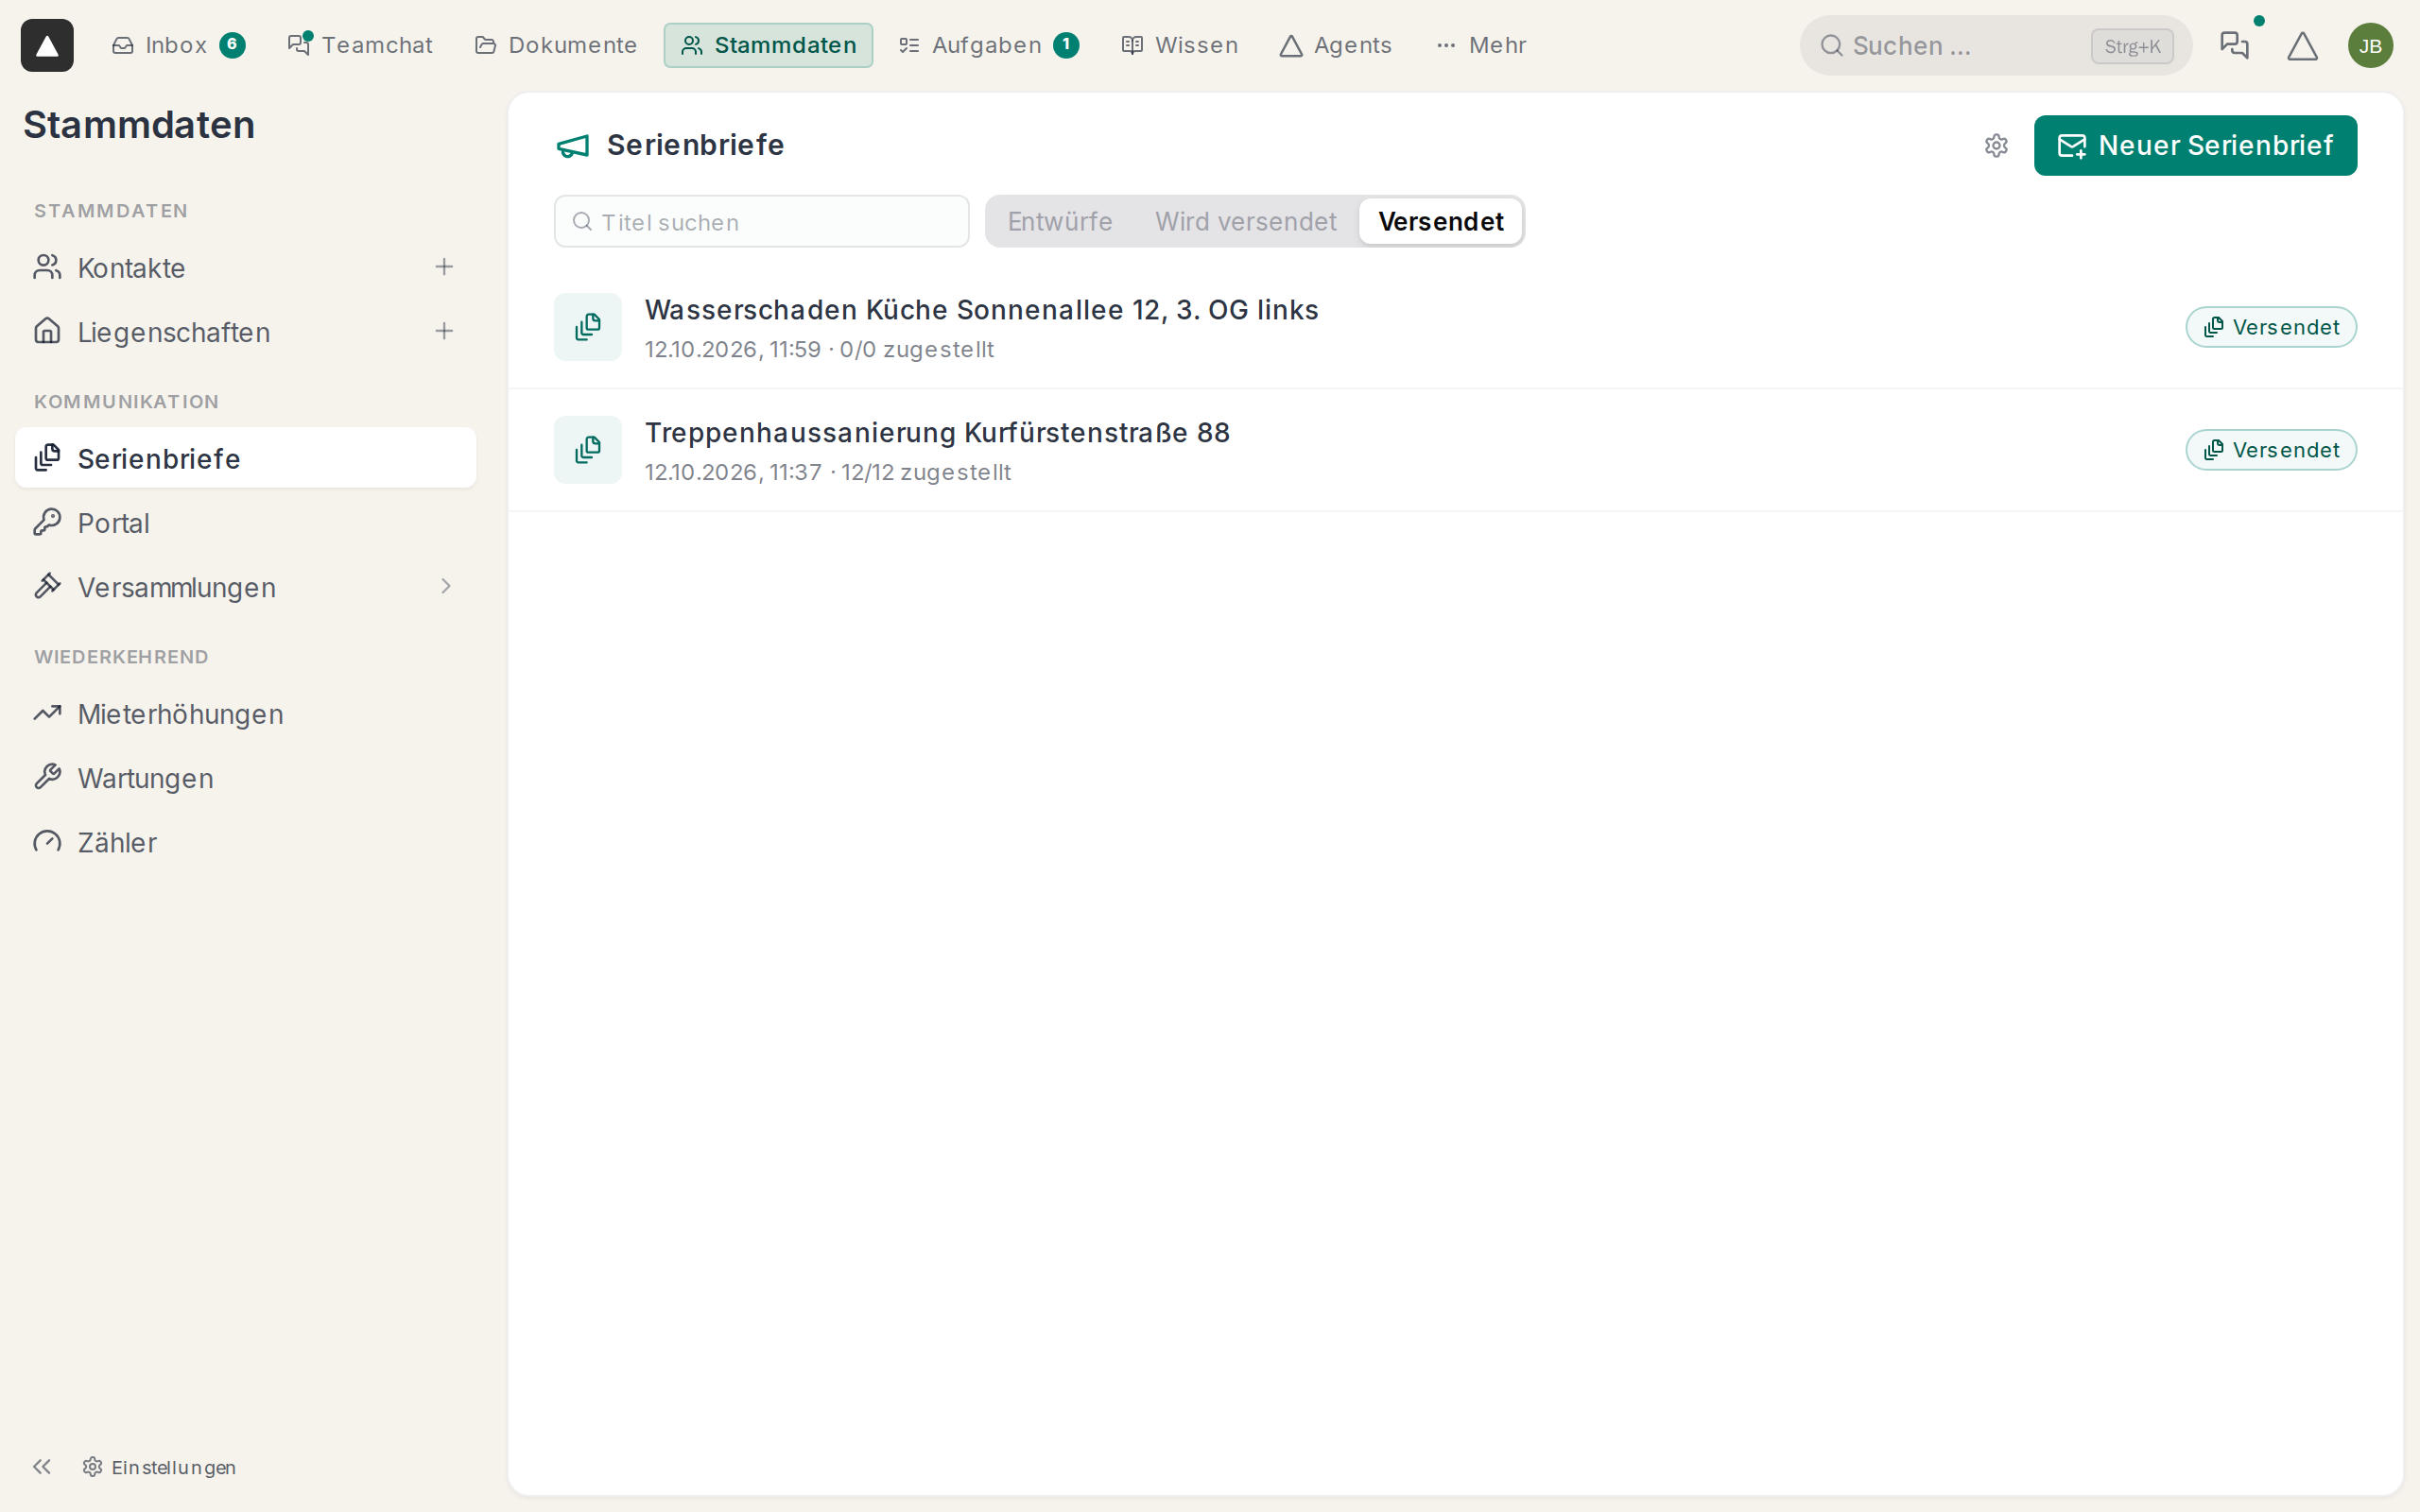This screenshot has height=1512, width=2420.
Task: Open the Portal sidebar entry
Action: 245,522
